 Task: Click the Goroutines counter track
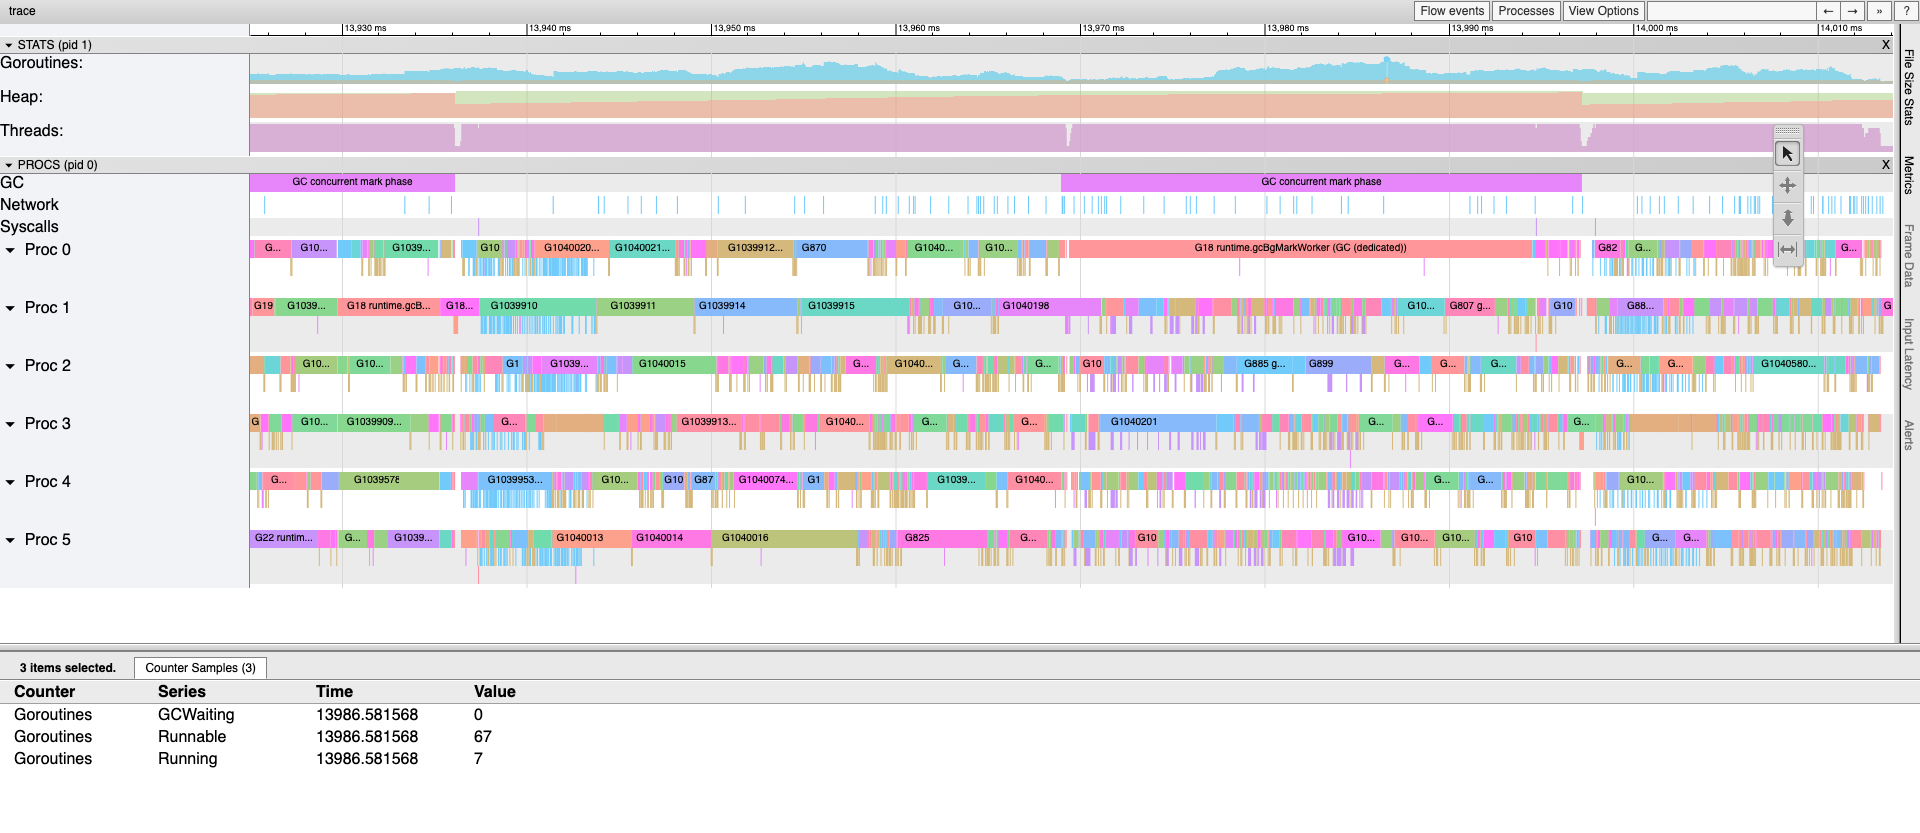point(1070,68)
